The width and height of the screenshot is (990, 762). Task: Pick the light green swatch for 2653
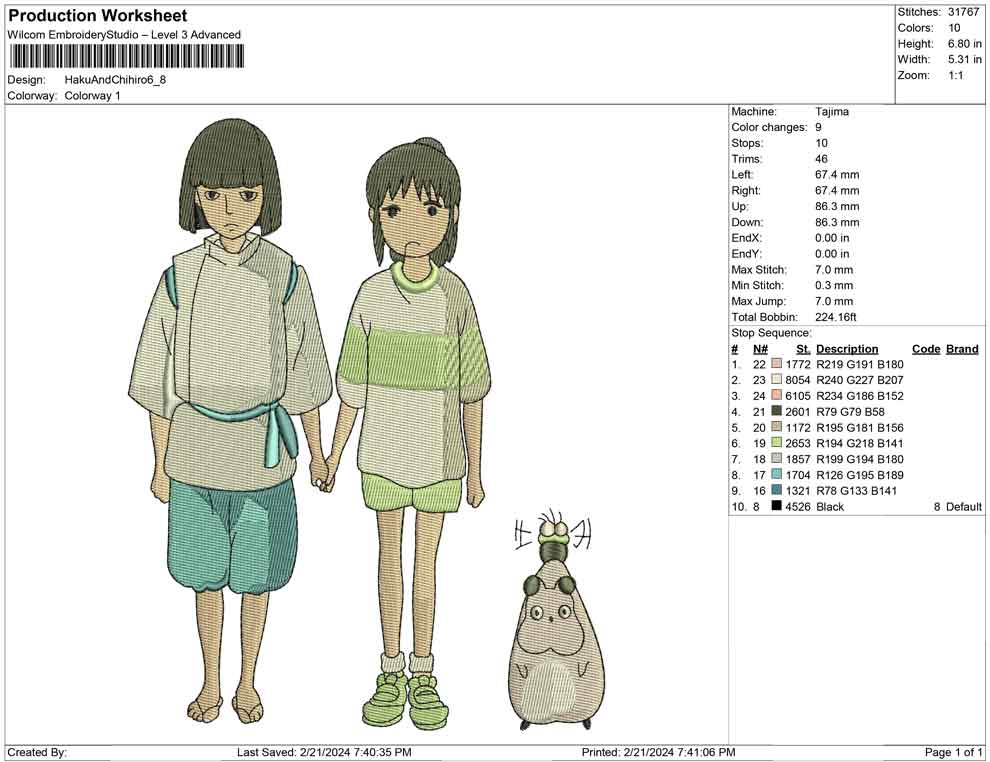click(777, 443)
